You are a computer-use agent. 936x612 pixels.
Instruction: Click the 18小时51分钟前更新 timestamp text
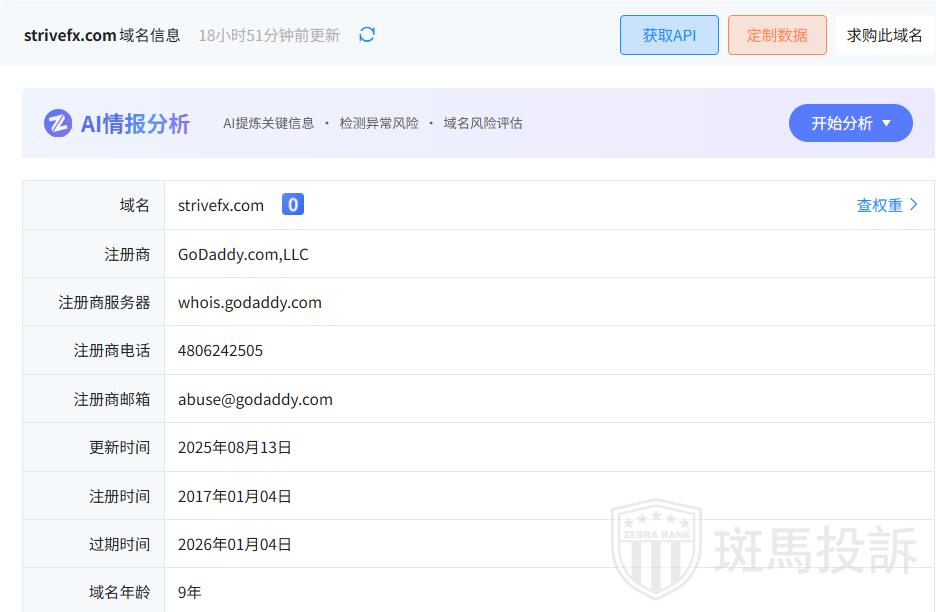269,35
